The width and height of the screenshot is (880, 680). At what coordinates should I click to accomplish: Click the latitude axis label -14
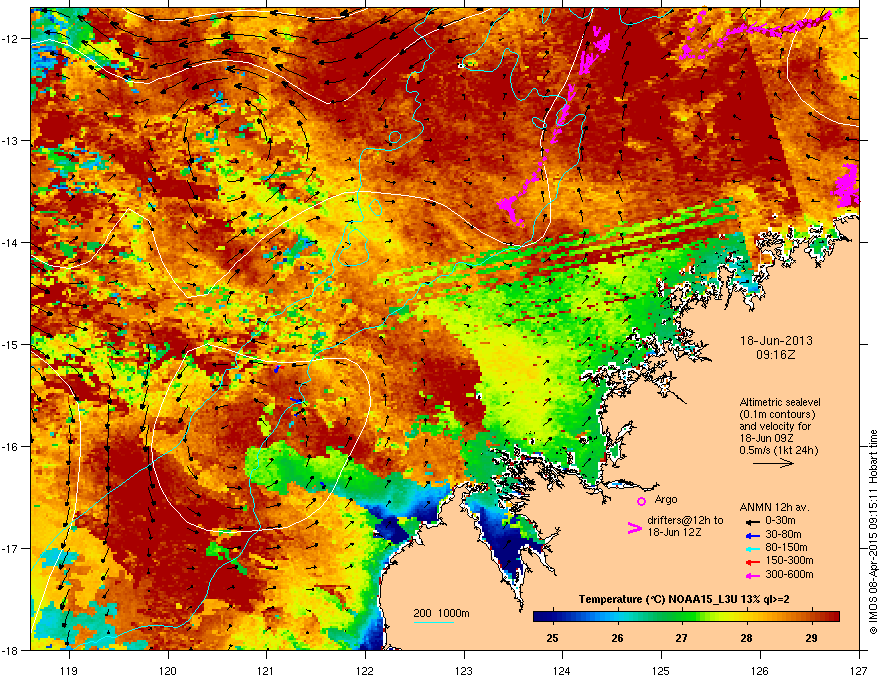10,242
